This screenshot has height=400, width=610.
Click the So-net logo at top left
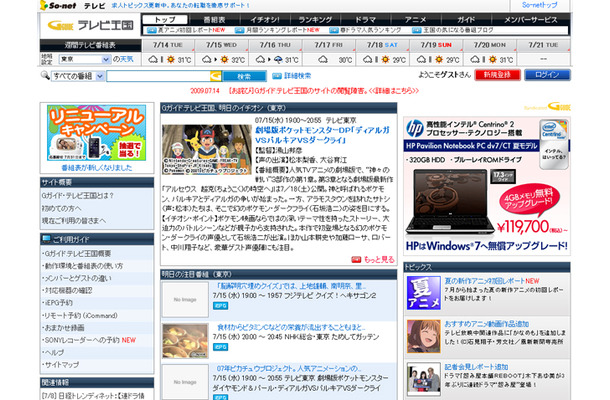(x=58, y=5)
